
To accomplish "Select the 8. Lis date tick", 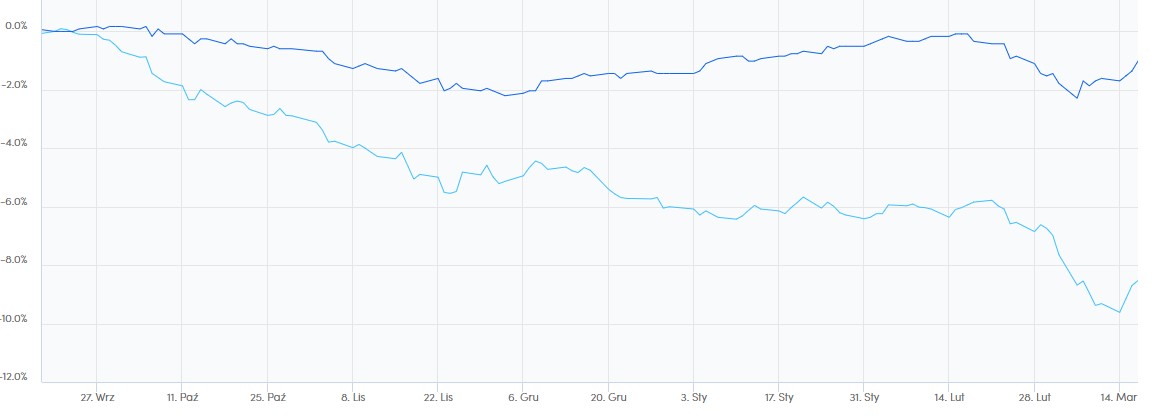I will 355,397.
